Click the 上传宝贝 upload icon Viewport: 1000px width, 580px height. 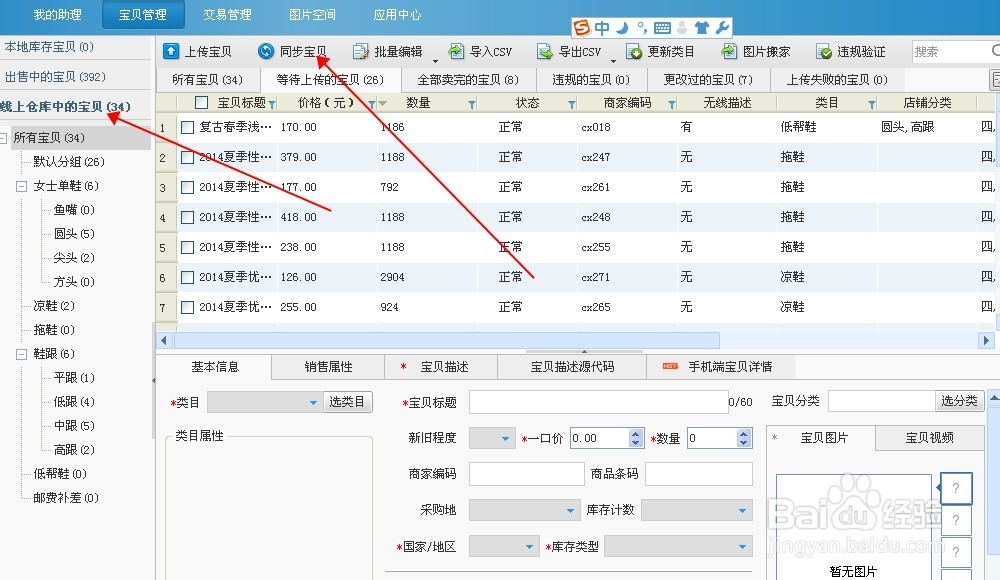pyautogui.click(x=171, y=51)
